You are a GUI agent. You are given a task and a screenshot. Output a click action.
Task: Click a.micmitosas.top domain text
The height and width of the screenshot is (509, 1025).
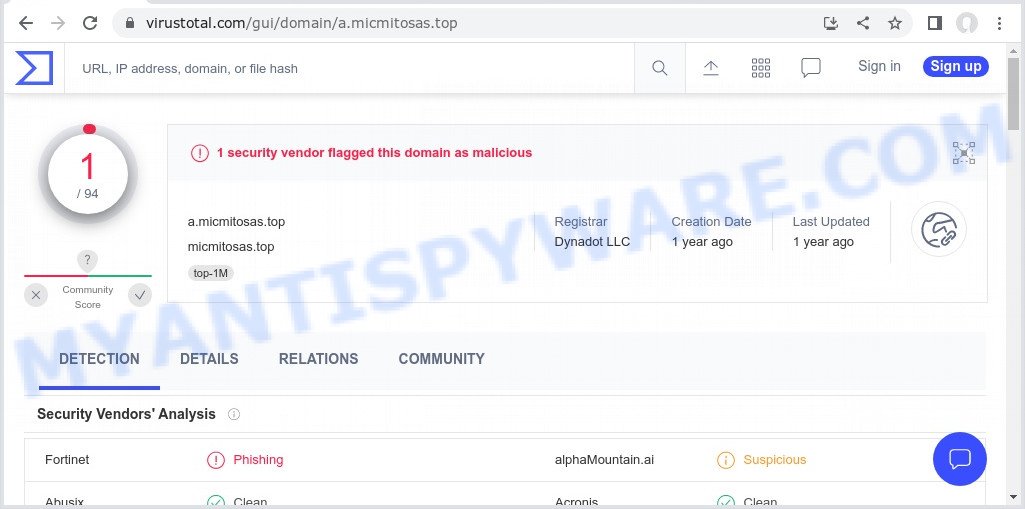pos(236,222)
